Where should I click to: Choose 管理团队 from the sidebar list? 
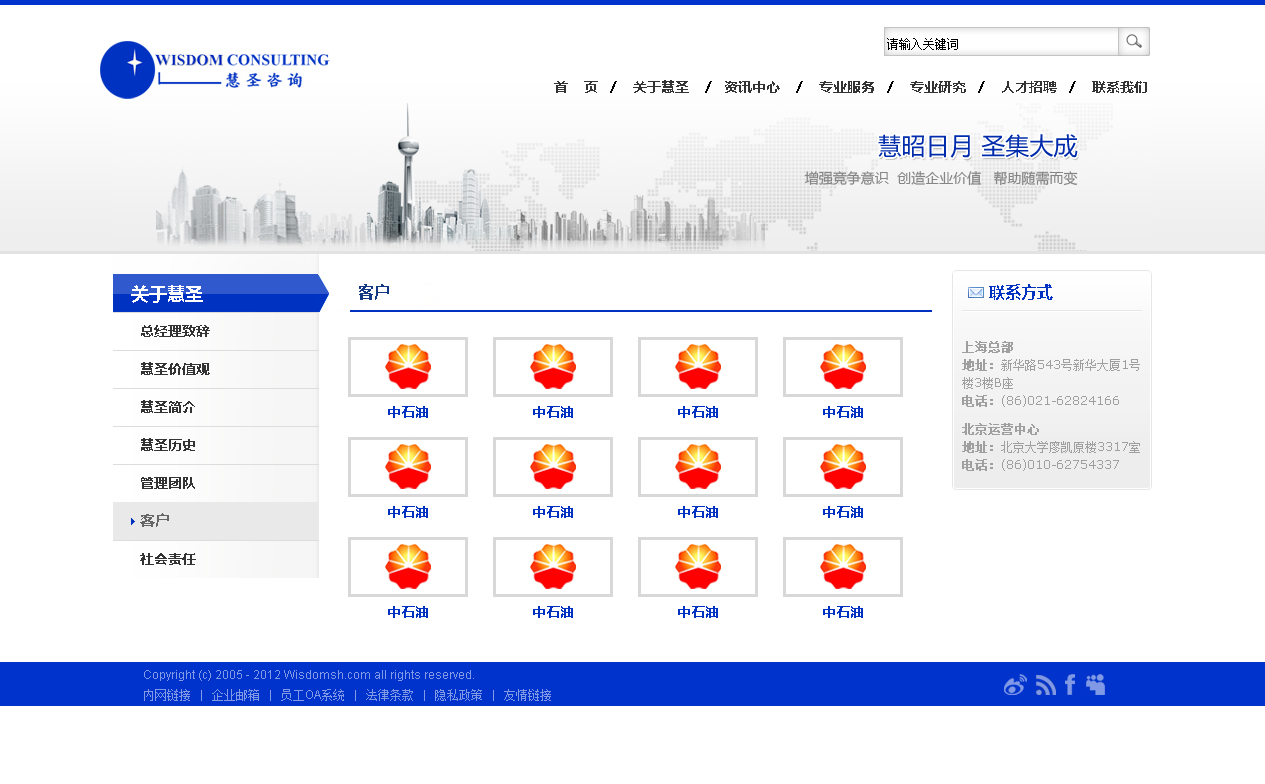pos(168,484)
